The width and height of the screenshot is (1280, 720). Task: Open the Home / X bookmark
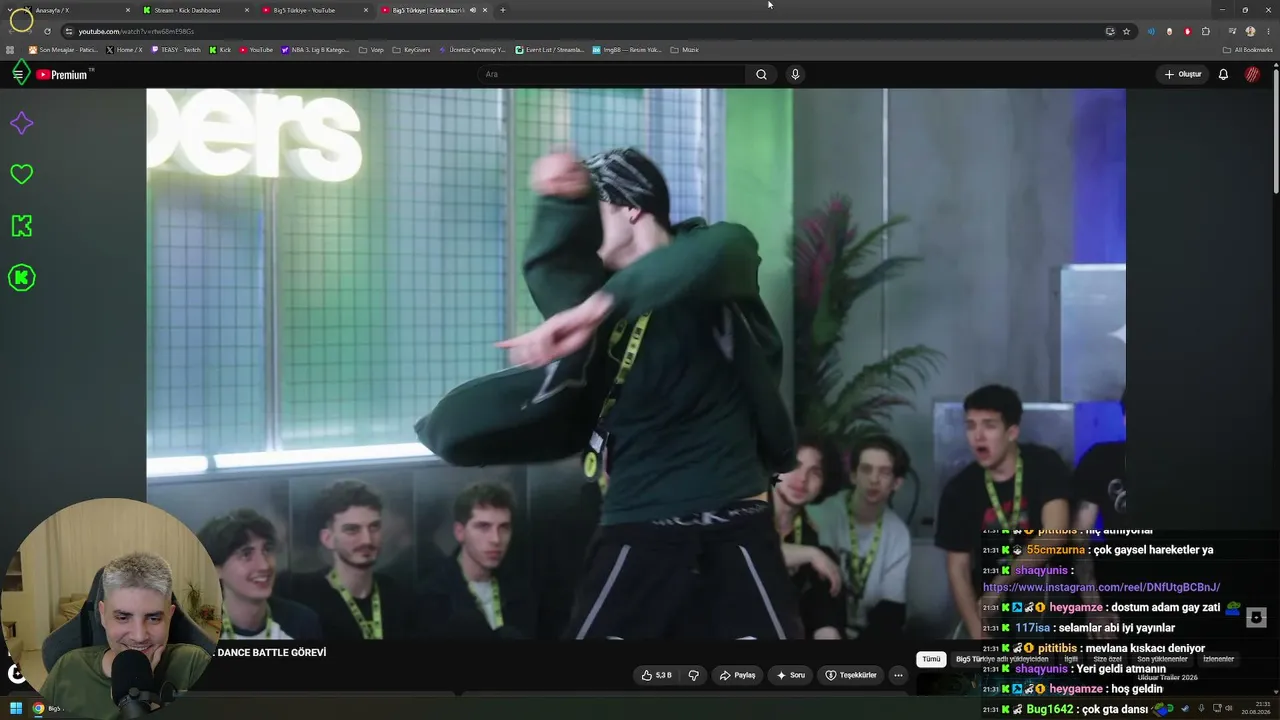(x=124, y=50)
